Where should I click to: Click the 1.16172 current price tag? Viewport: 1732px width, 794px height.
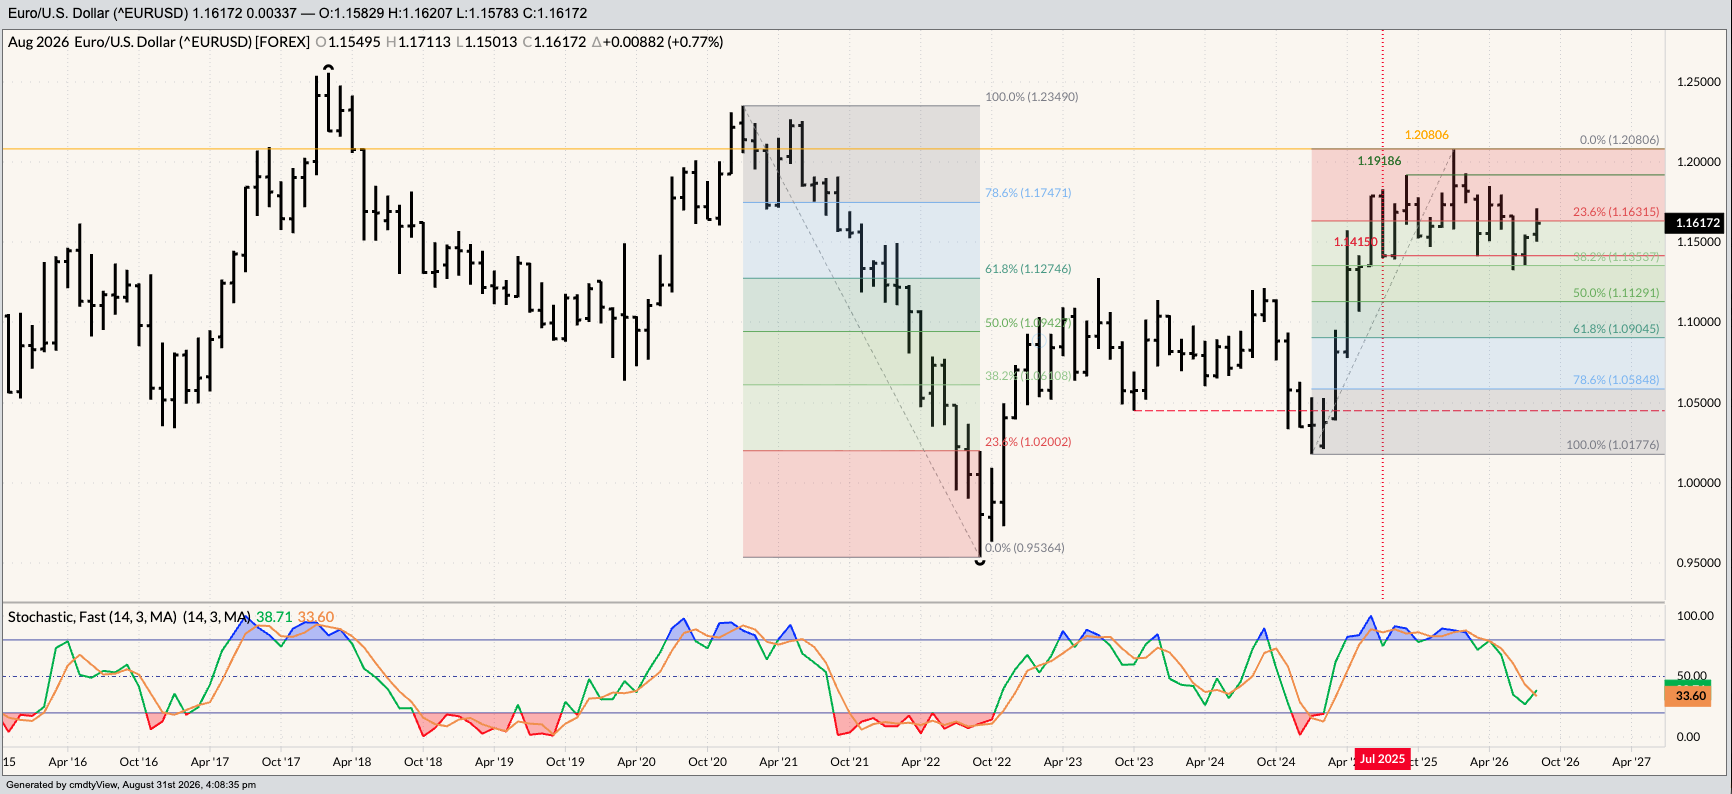coord(1696,223)
